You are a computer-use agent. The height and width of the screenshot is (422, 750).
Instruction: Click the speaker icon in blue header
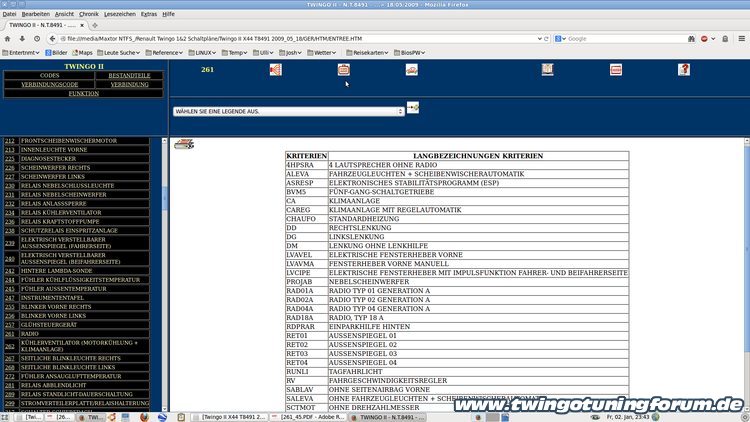pyautogui.click(x=275, y=70)
